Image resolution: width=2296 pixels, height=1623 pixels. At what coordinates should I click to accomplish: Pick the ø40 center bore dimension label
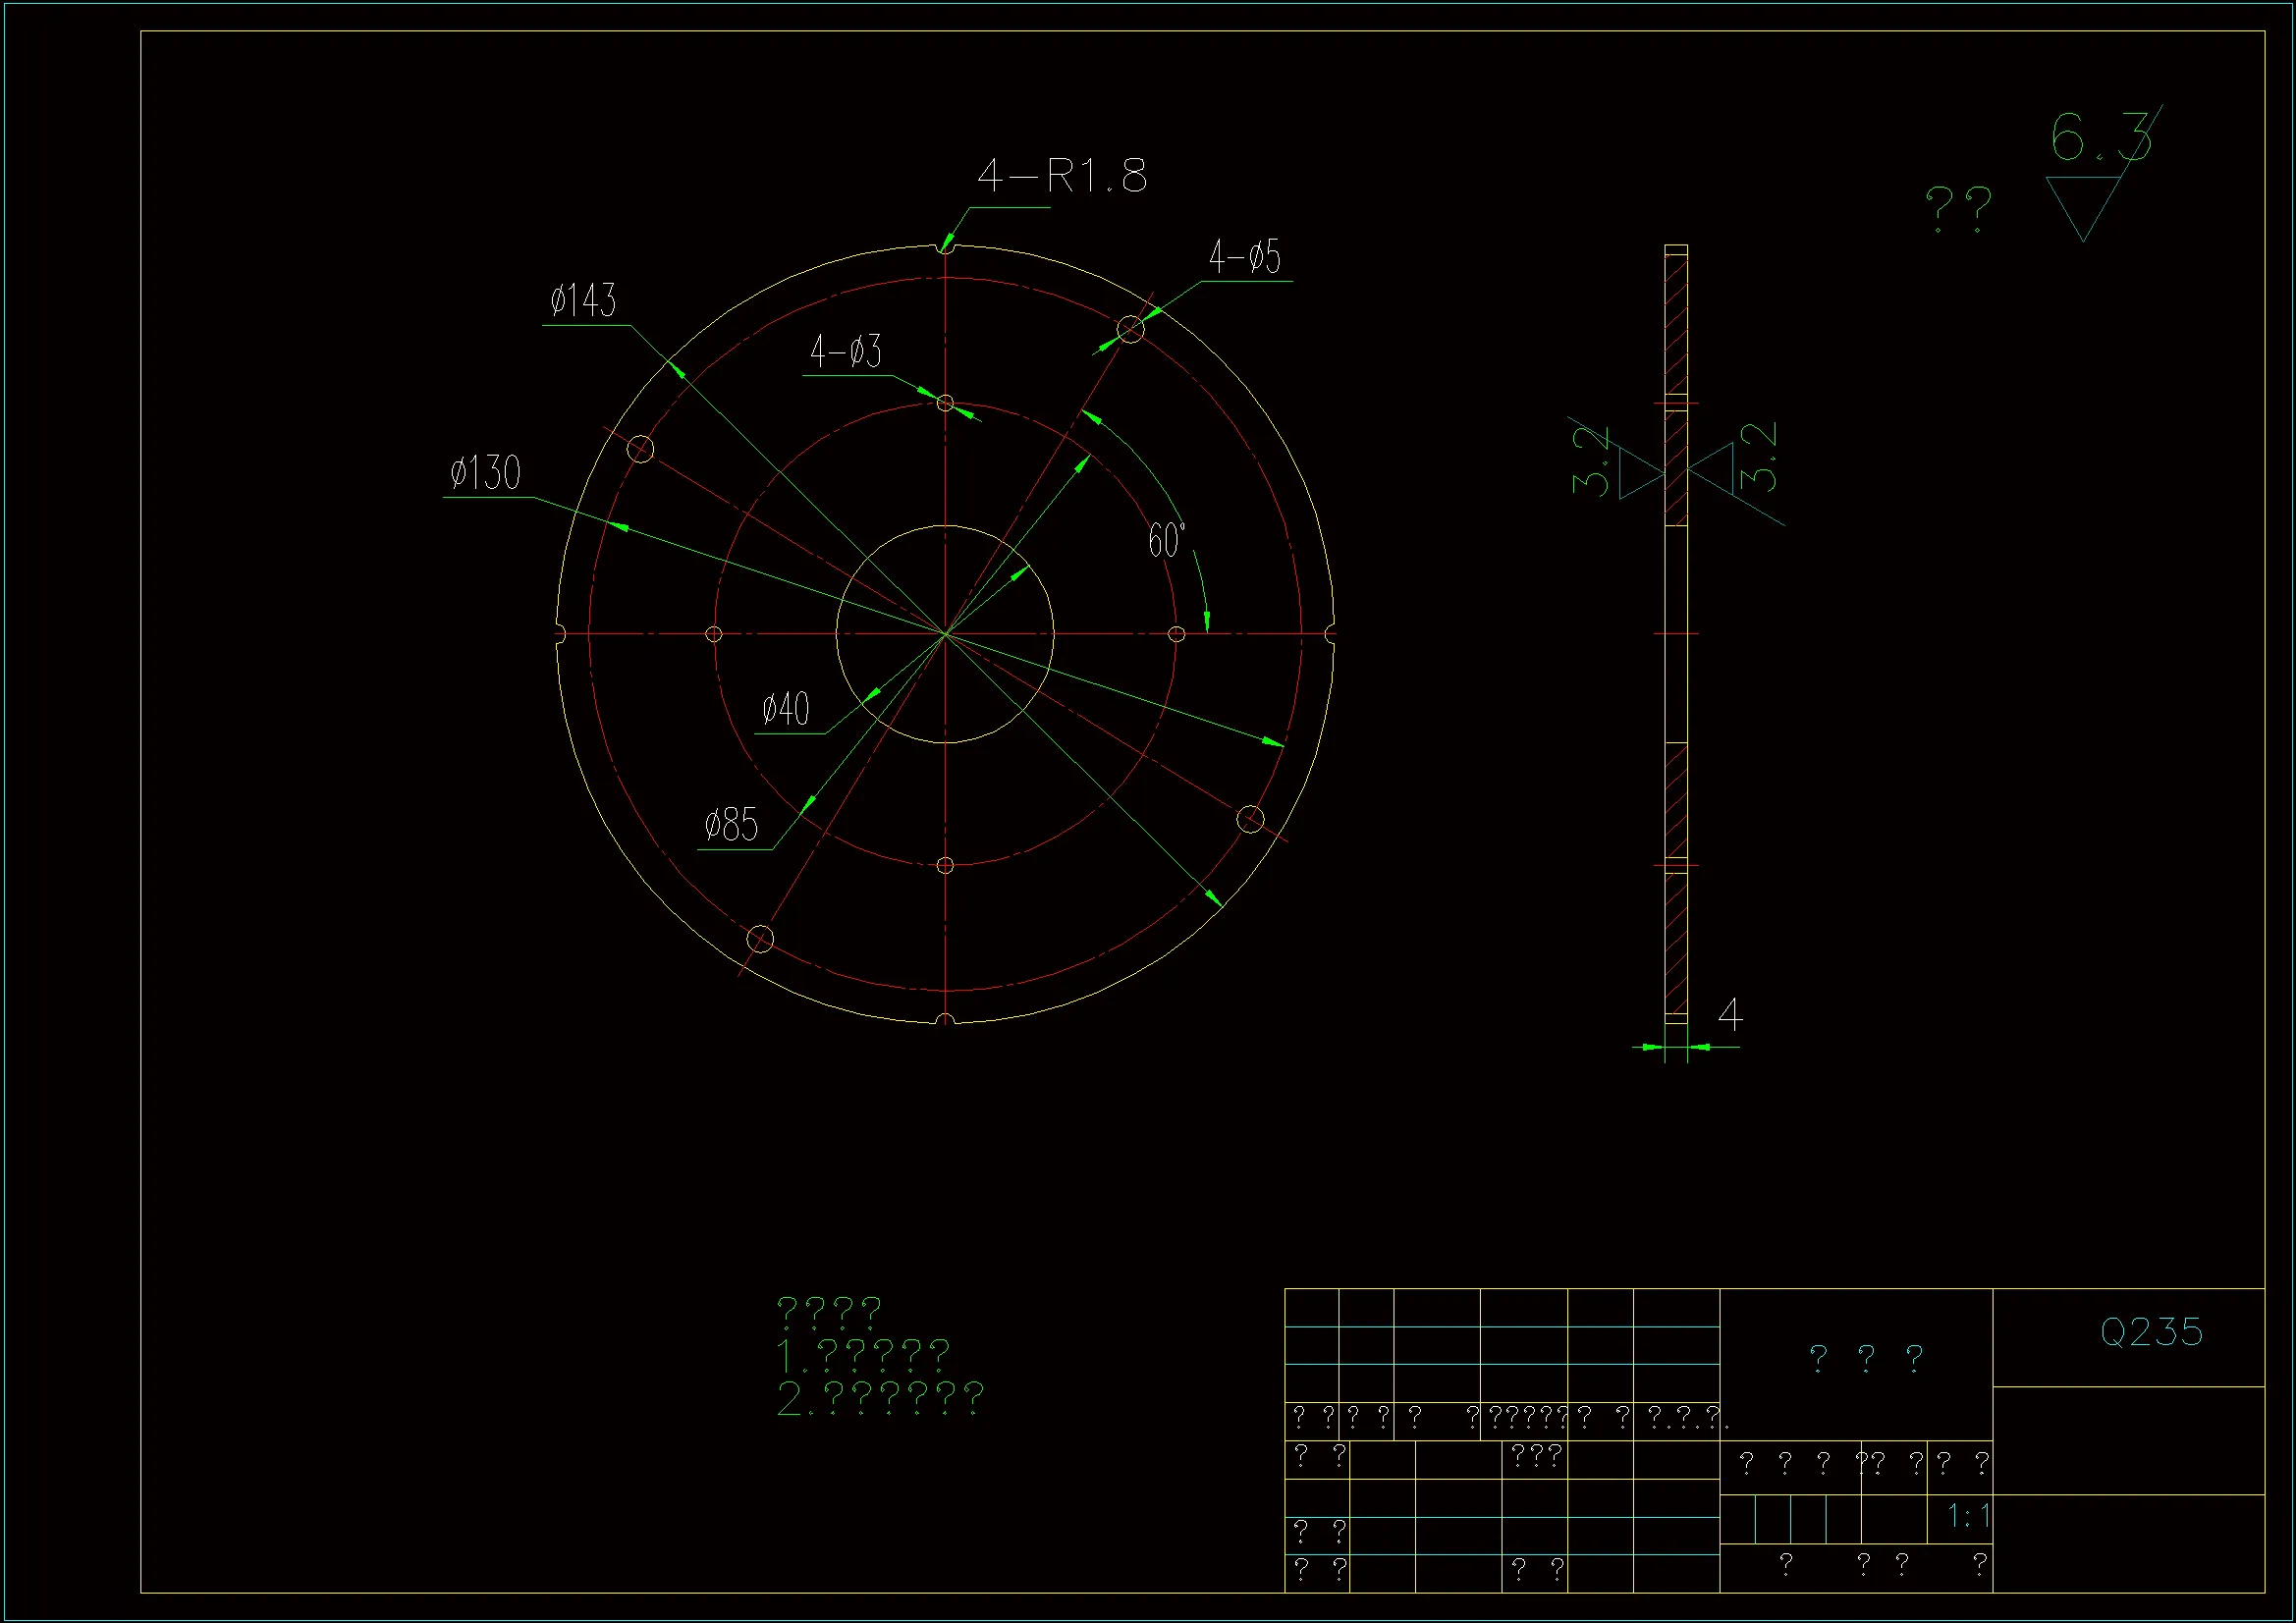[x=786, y=709]
